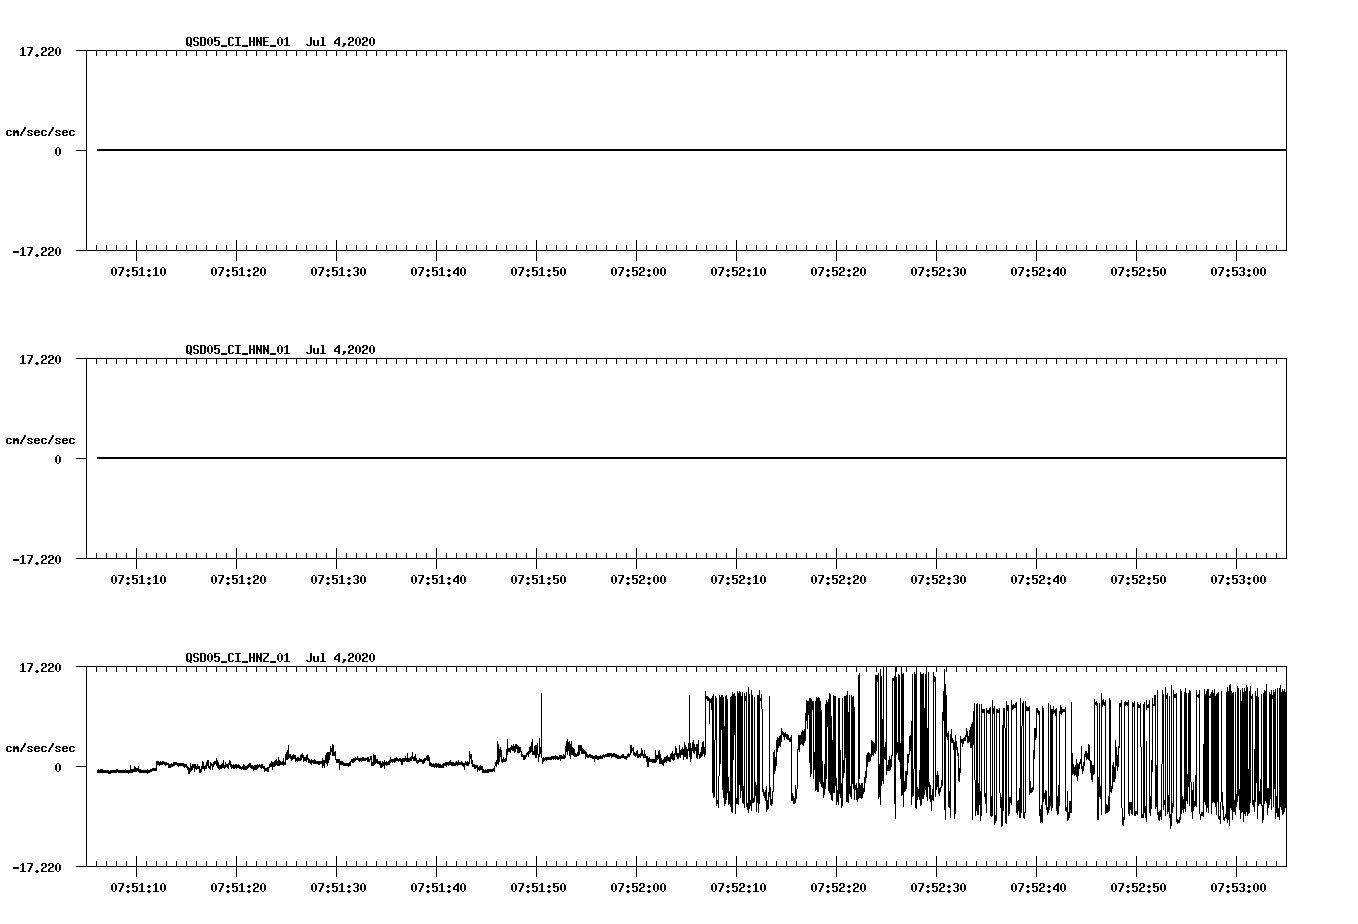The height and width of the screenshot is (924, 1358).
Task: Click the flat HNE channel trace line
Action: pos(691,150)
